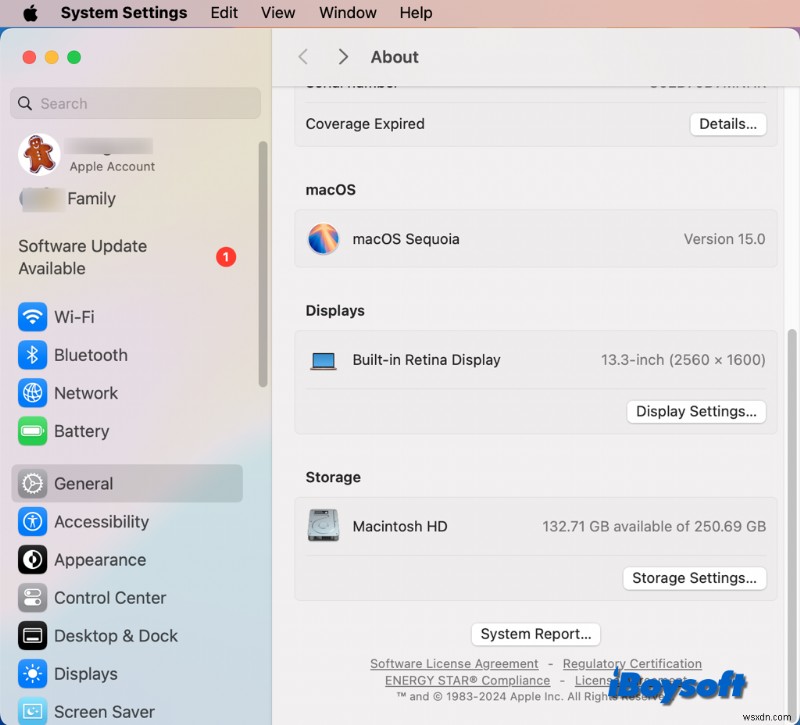Open the View menu
This screenshot has height=725, width=800.
[278, 13]
